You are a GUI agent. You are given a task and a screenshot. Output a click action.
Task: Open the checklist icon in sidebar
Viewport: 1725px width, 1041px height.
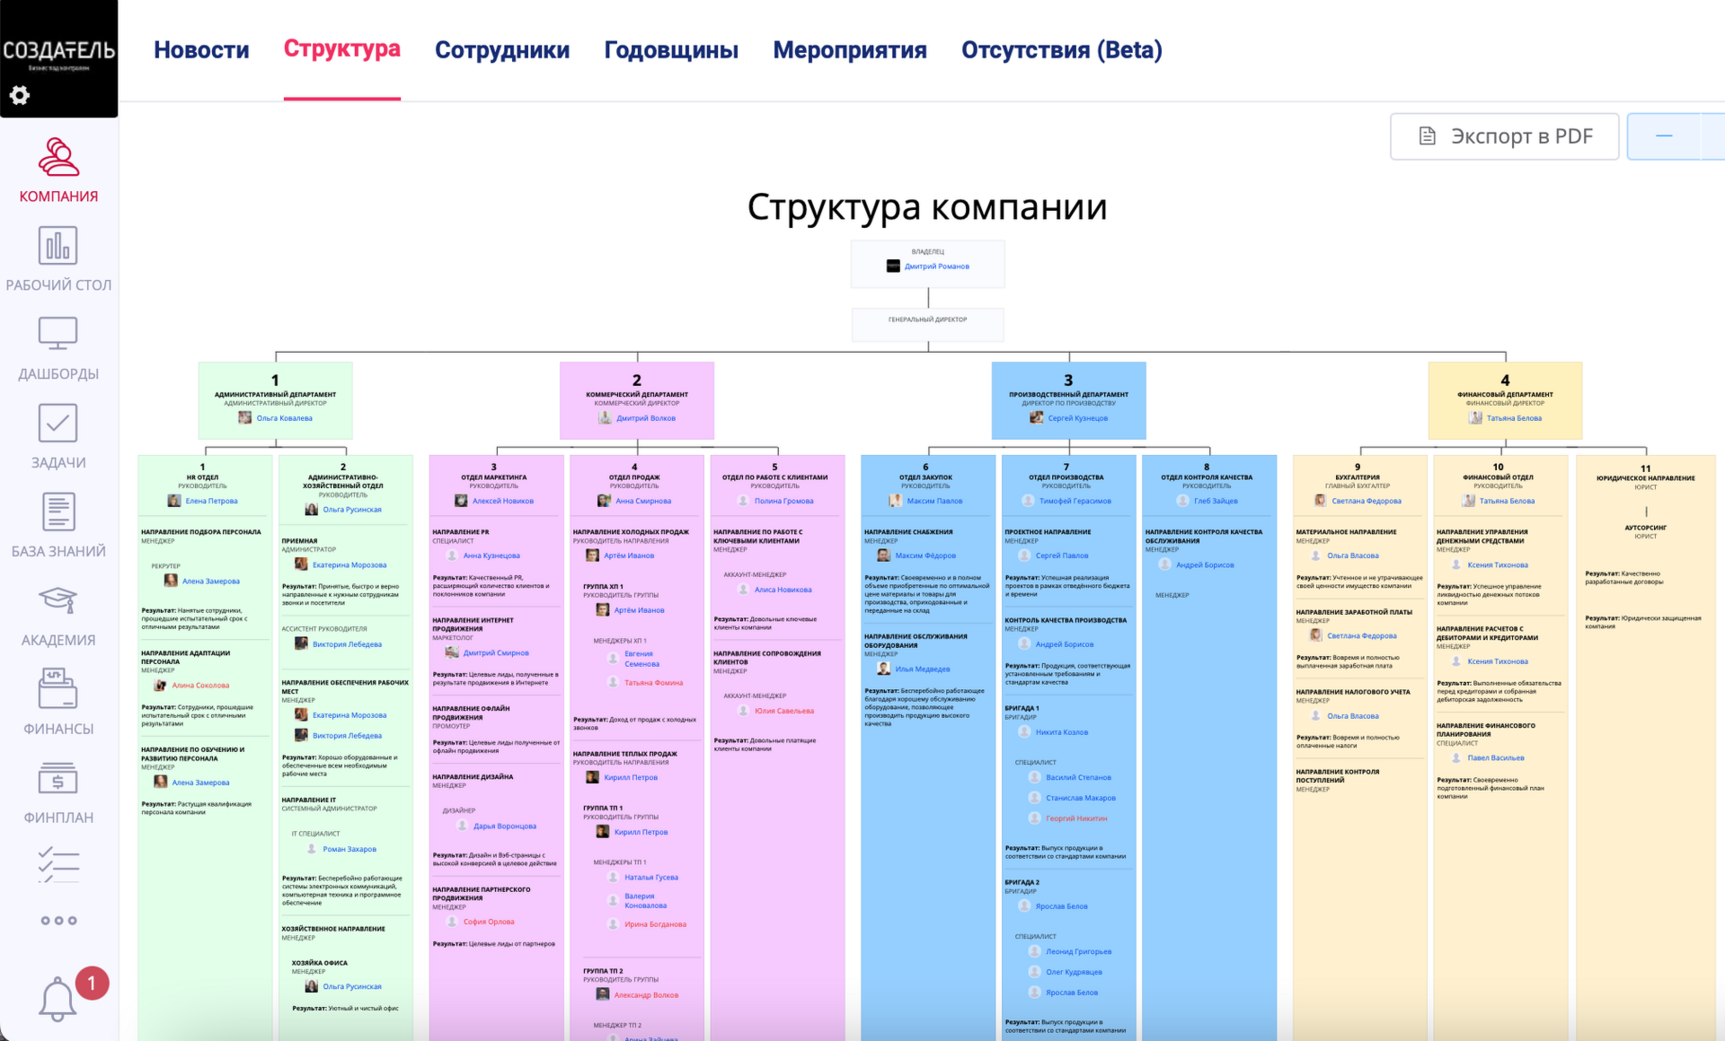pyautogui.click(x=58, y=864)
